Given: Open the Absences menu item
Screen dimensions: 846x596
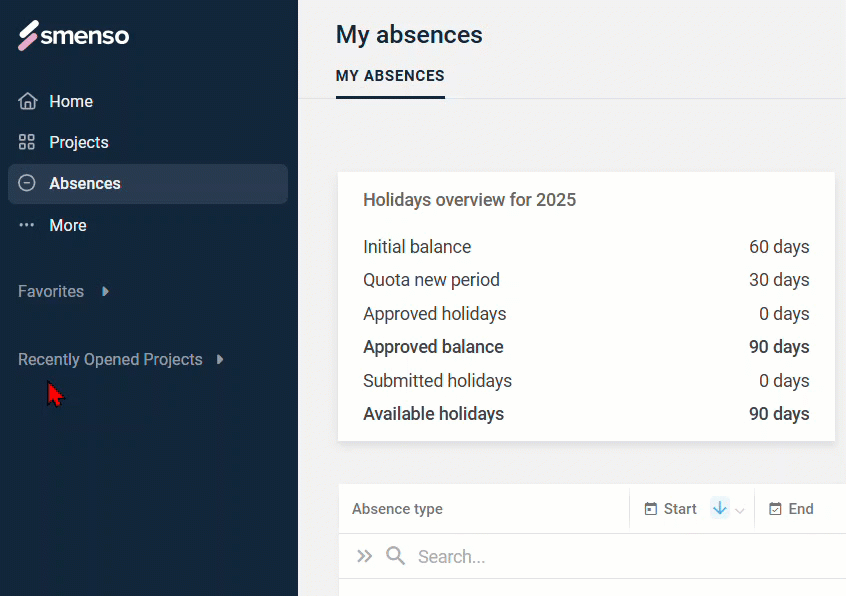Looking at the screenshot, I should coord(148,184).
